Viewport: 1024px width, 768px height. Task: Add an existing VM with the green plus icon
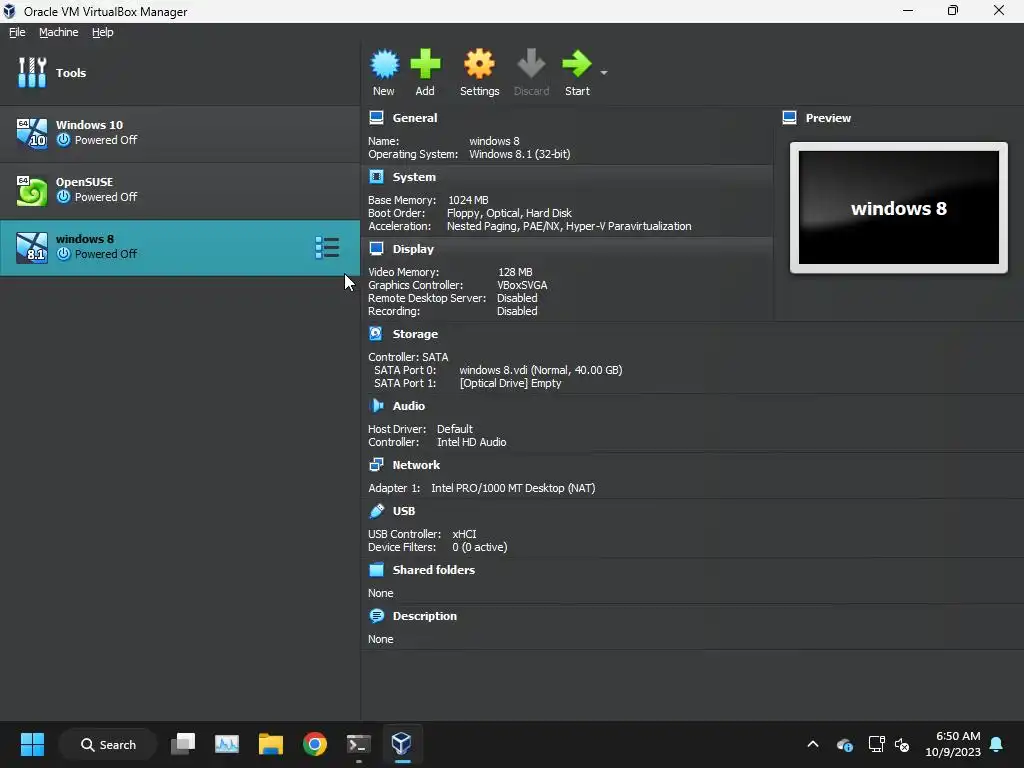pos(425,64)
